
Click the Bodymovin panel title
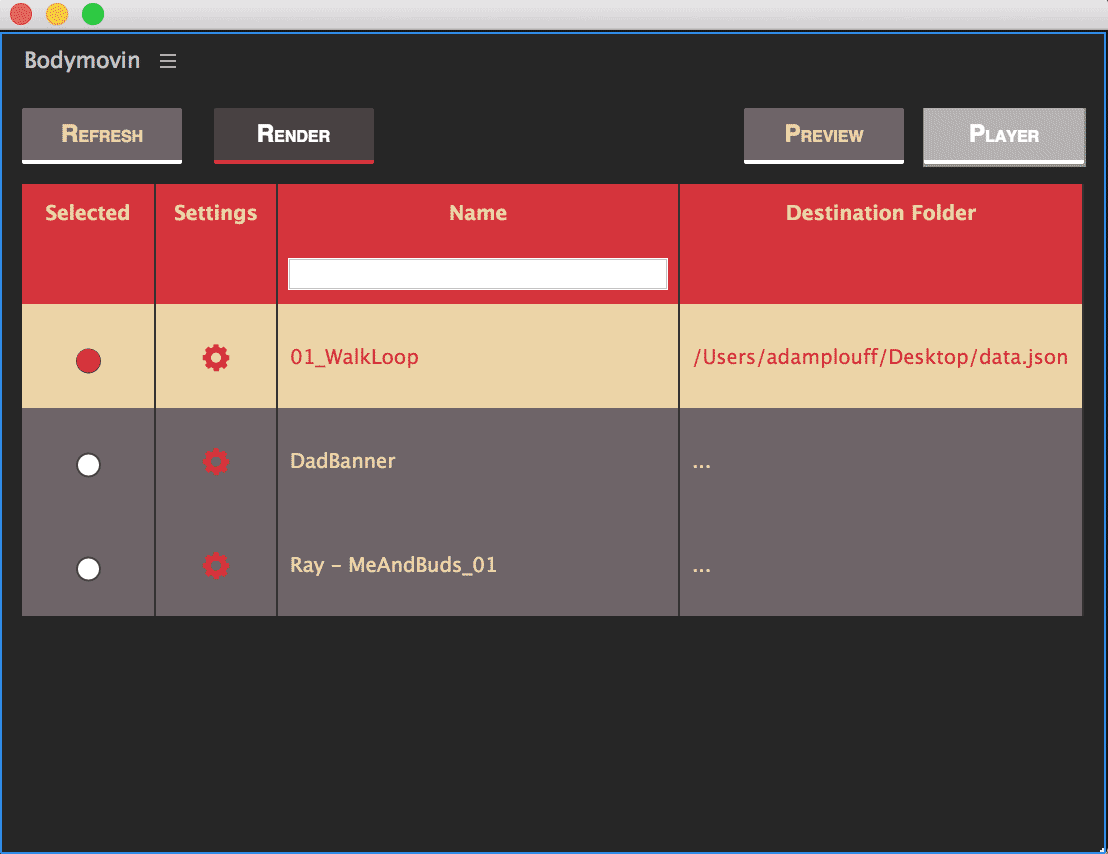tap(82, 61)
